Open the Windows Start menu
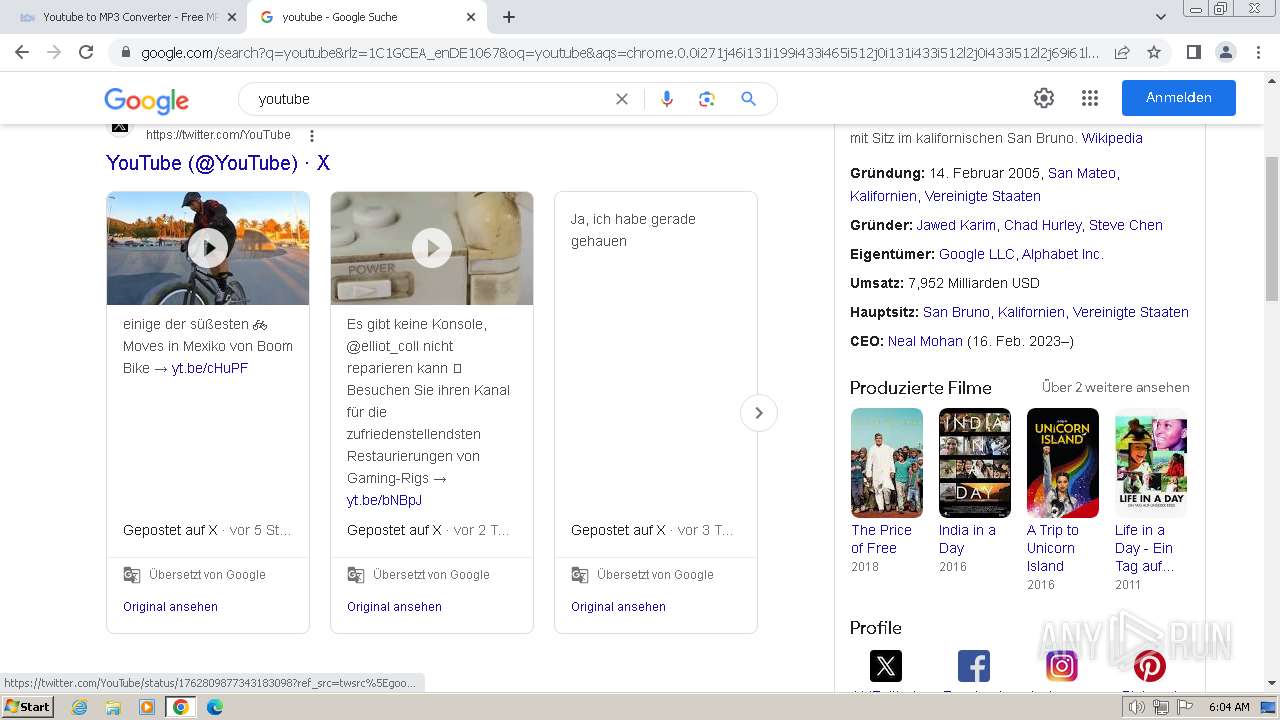 pos(28,707)
